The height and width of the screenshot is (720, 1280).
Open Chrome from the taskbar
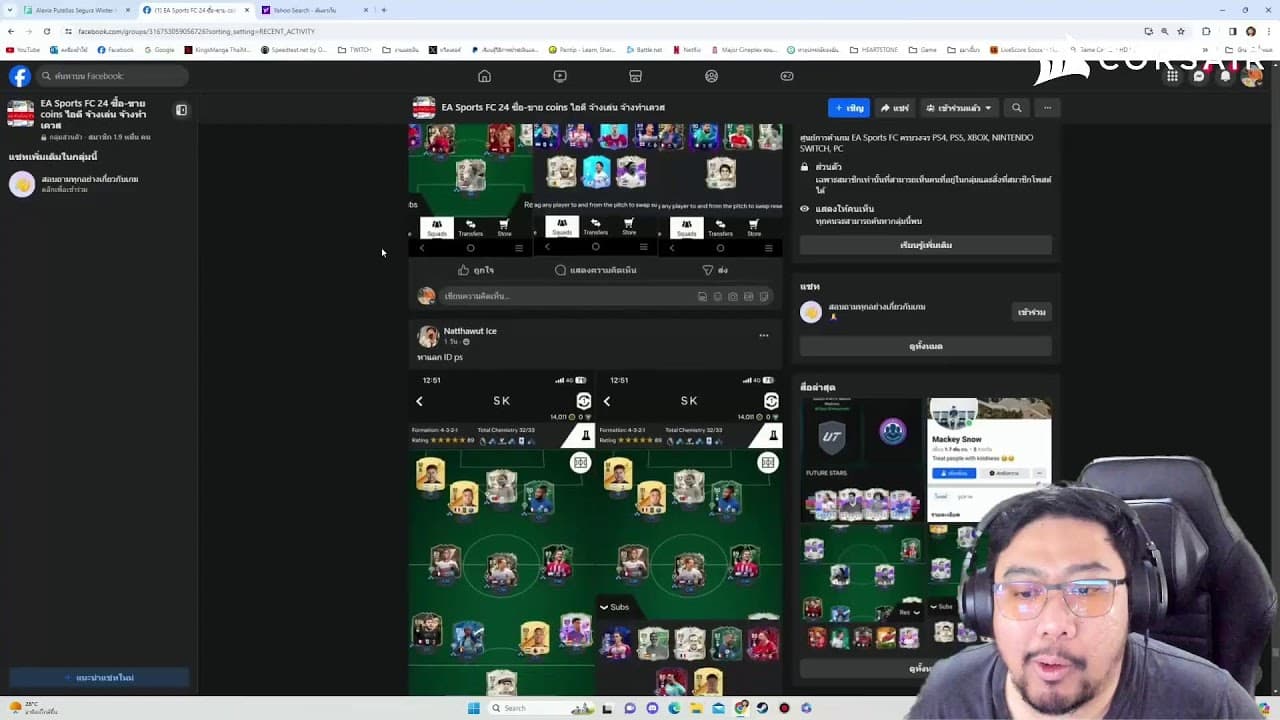(740, 708)
